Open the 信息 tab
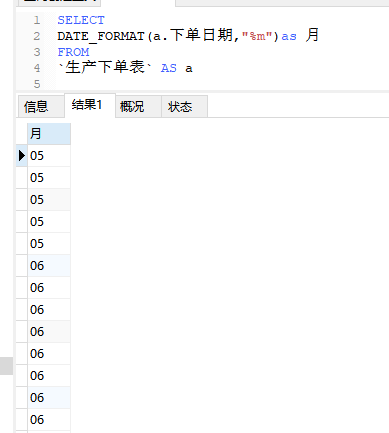The height and width of the screenshot is (433, 389). point(41,107)
